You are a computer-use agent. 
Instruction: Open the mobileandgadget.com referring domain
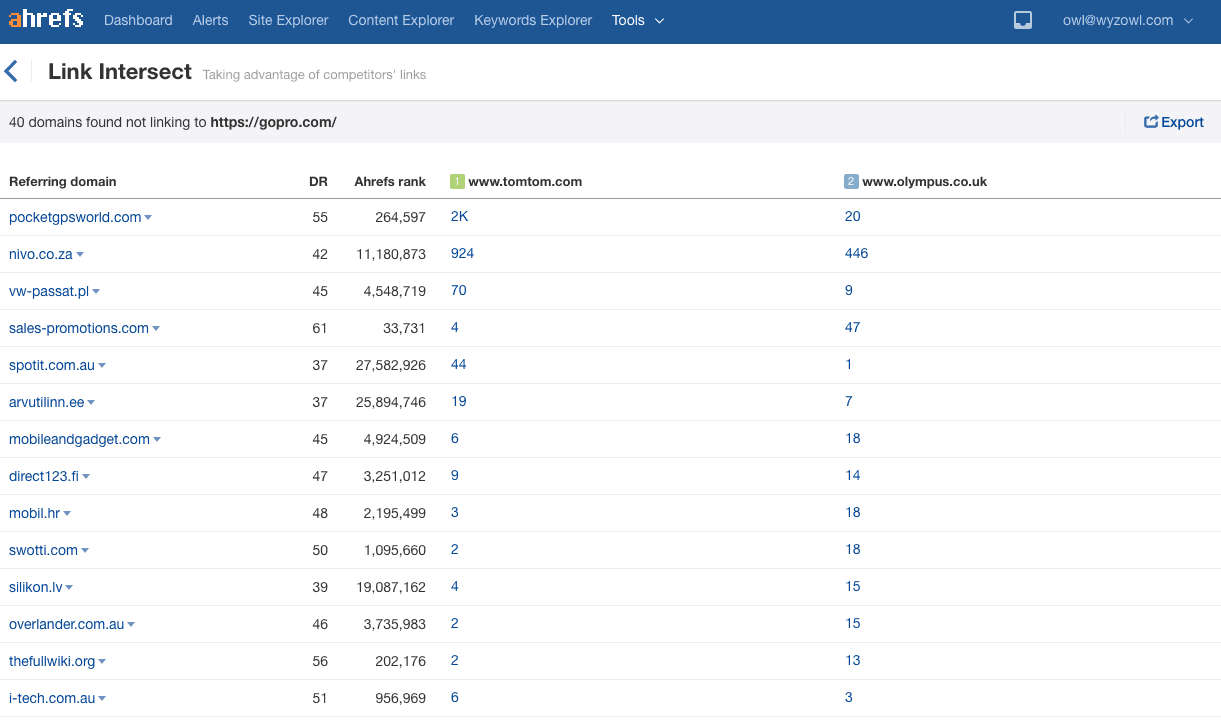click(x=79, y=439)
